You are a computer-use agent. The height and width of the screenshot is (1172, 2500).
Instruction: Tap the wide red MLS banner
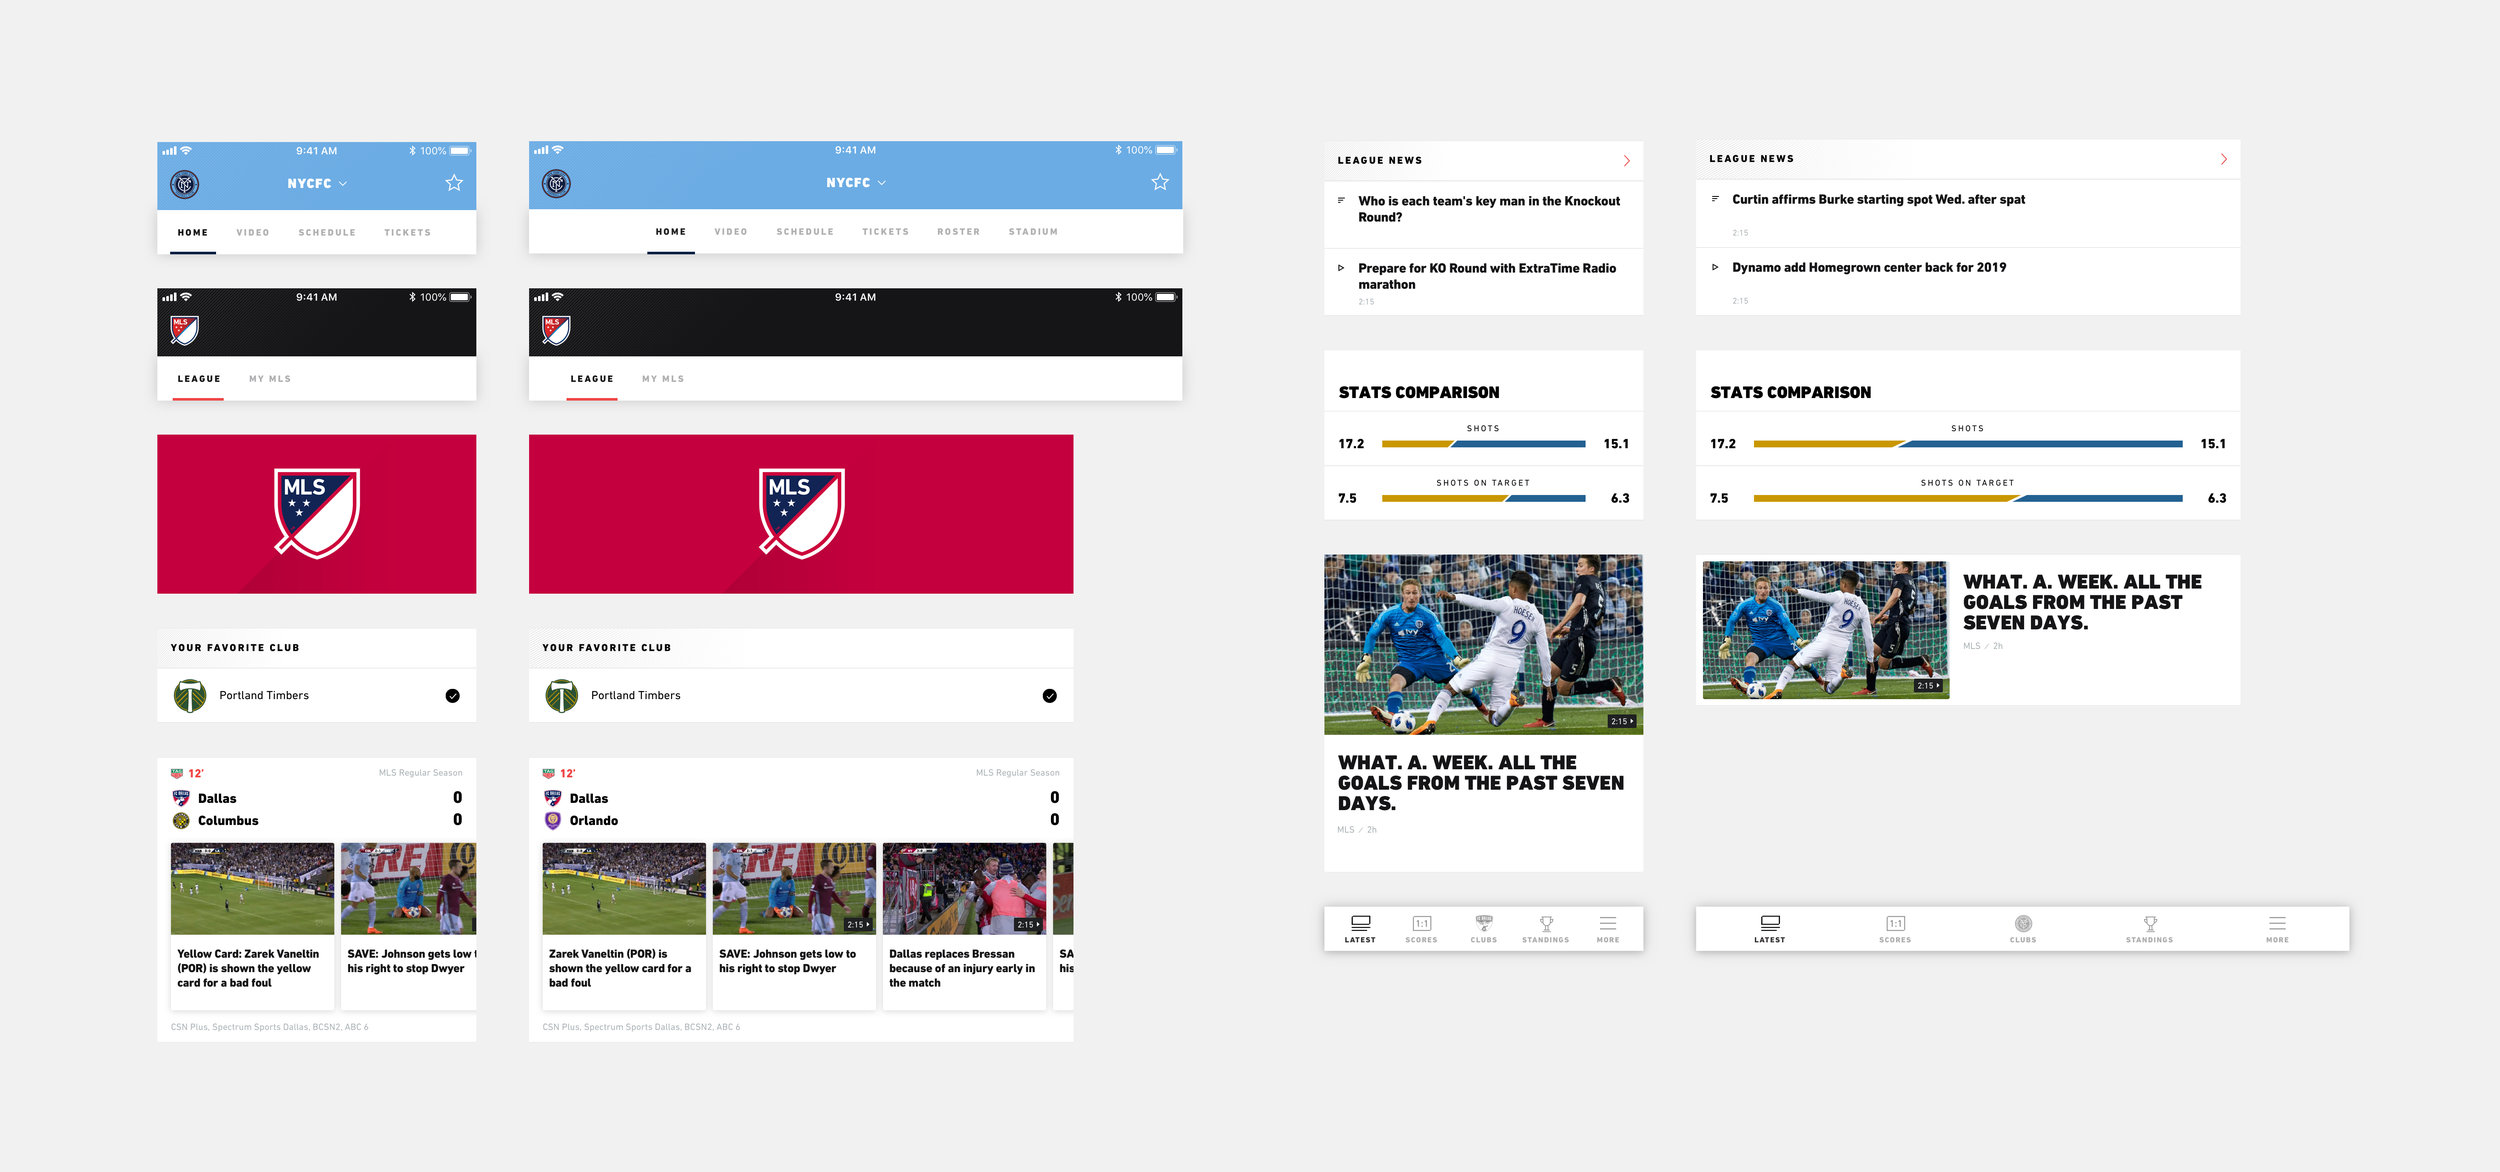801,514
